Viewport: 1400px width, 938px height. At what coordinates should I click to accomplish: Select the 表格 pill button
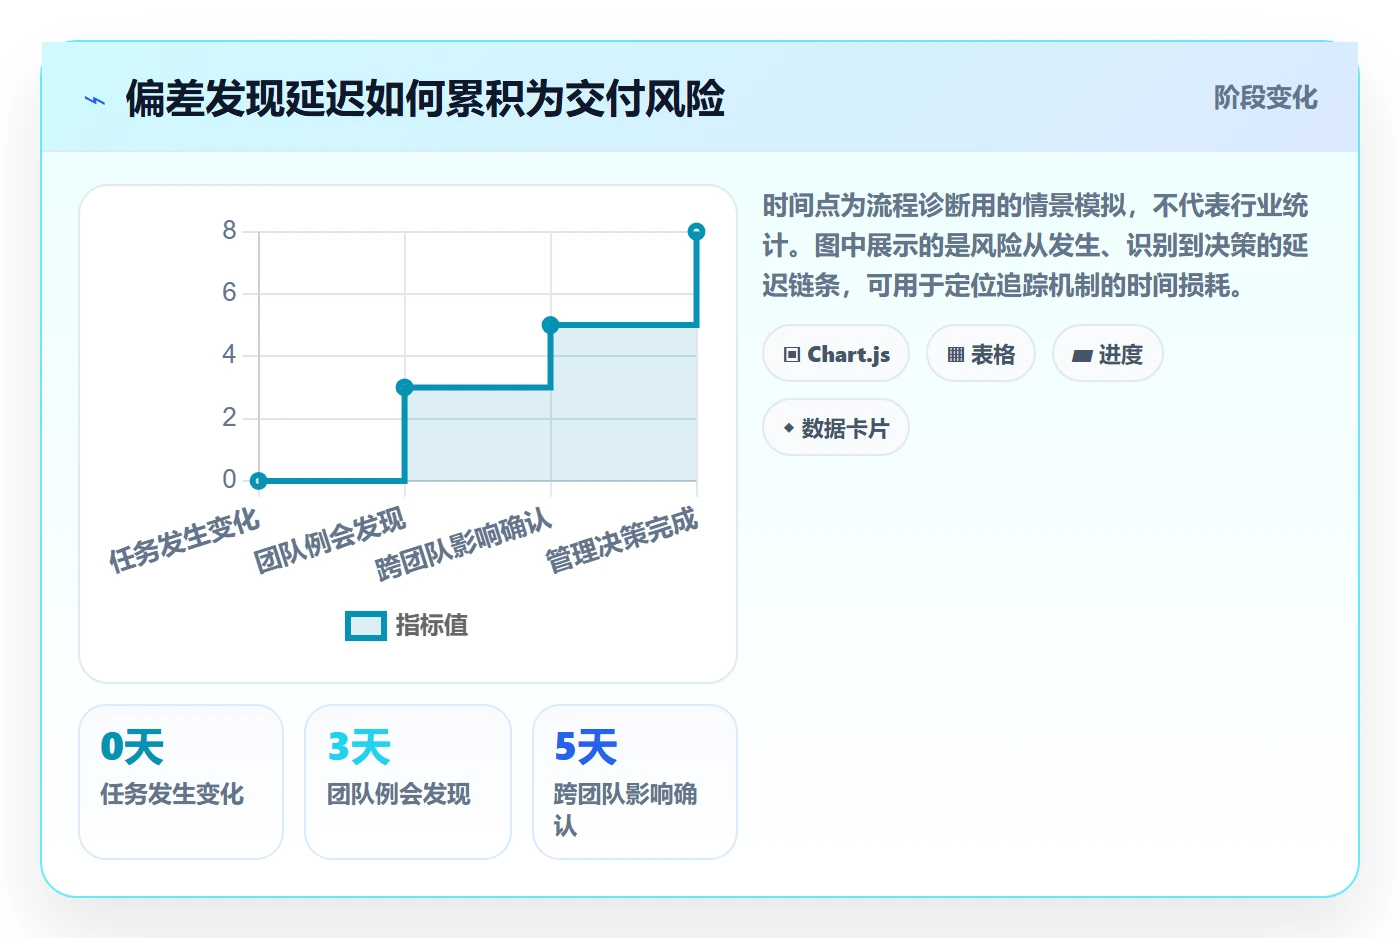(x=981, y=354)
